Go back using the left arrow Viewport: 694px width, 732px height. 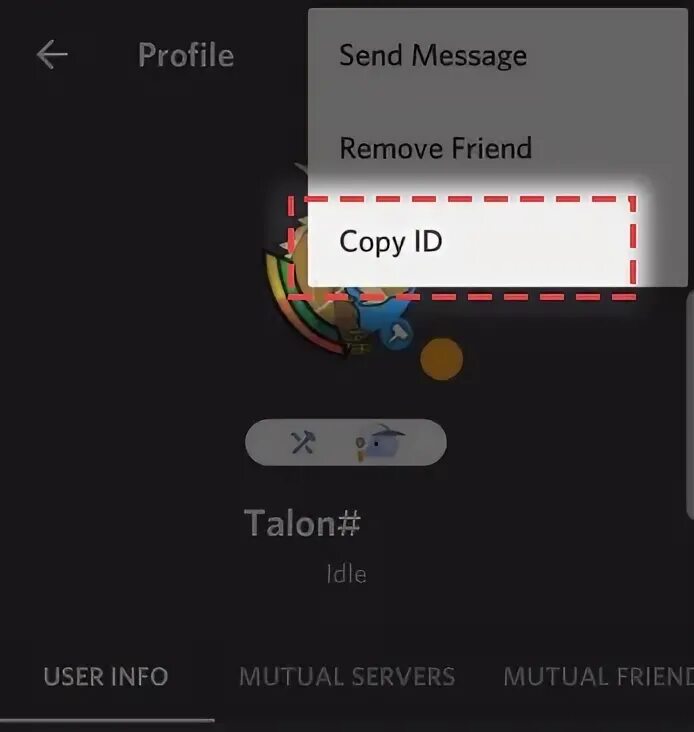tap(52, 55)
